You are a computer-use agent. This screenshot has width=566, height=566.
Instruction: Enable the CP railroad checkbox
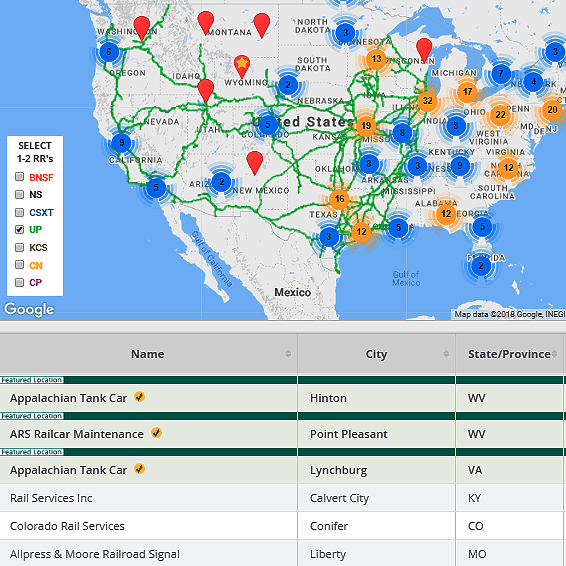pyautogui.click(x=19, y=282)
